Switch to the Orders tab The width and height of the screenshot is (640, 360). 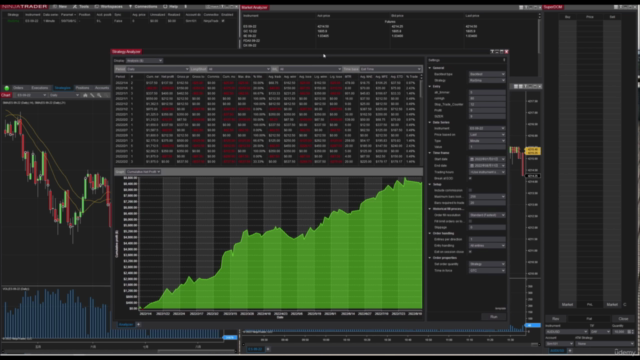coord(18,88)
